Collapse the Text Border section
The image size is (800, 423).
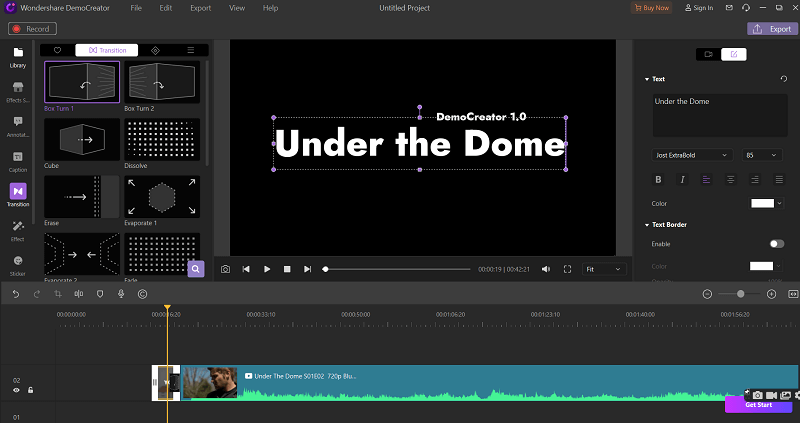pyautogui.click(x=647, y=225)
